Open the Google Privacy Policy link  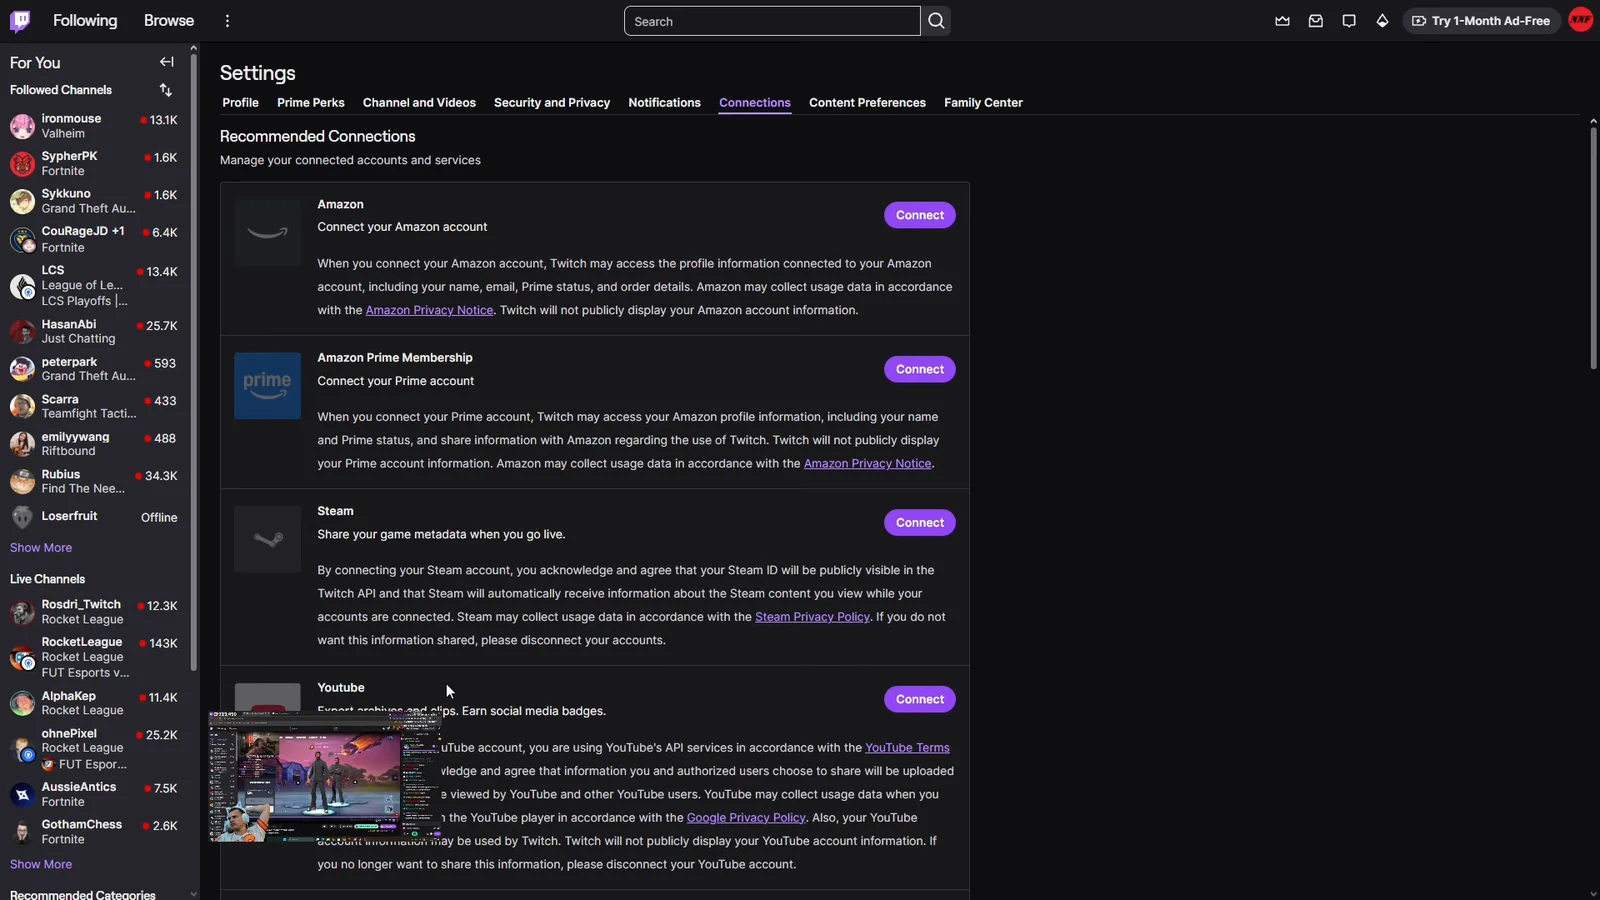pos(746,818)
